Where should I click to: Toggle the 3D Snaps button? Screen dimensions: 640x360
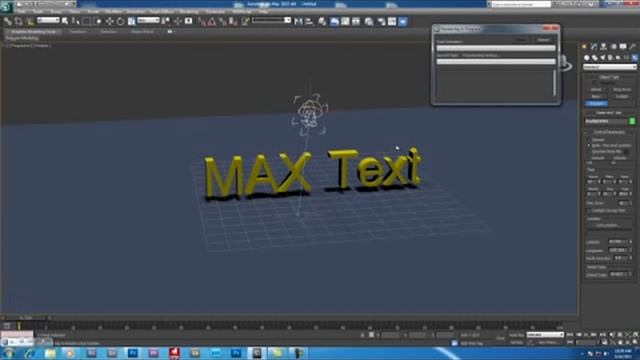[202, 21]
